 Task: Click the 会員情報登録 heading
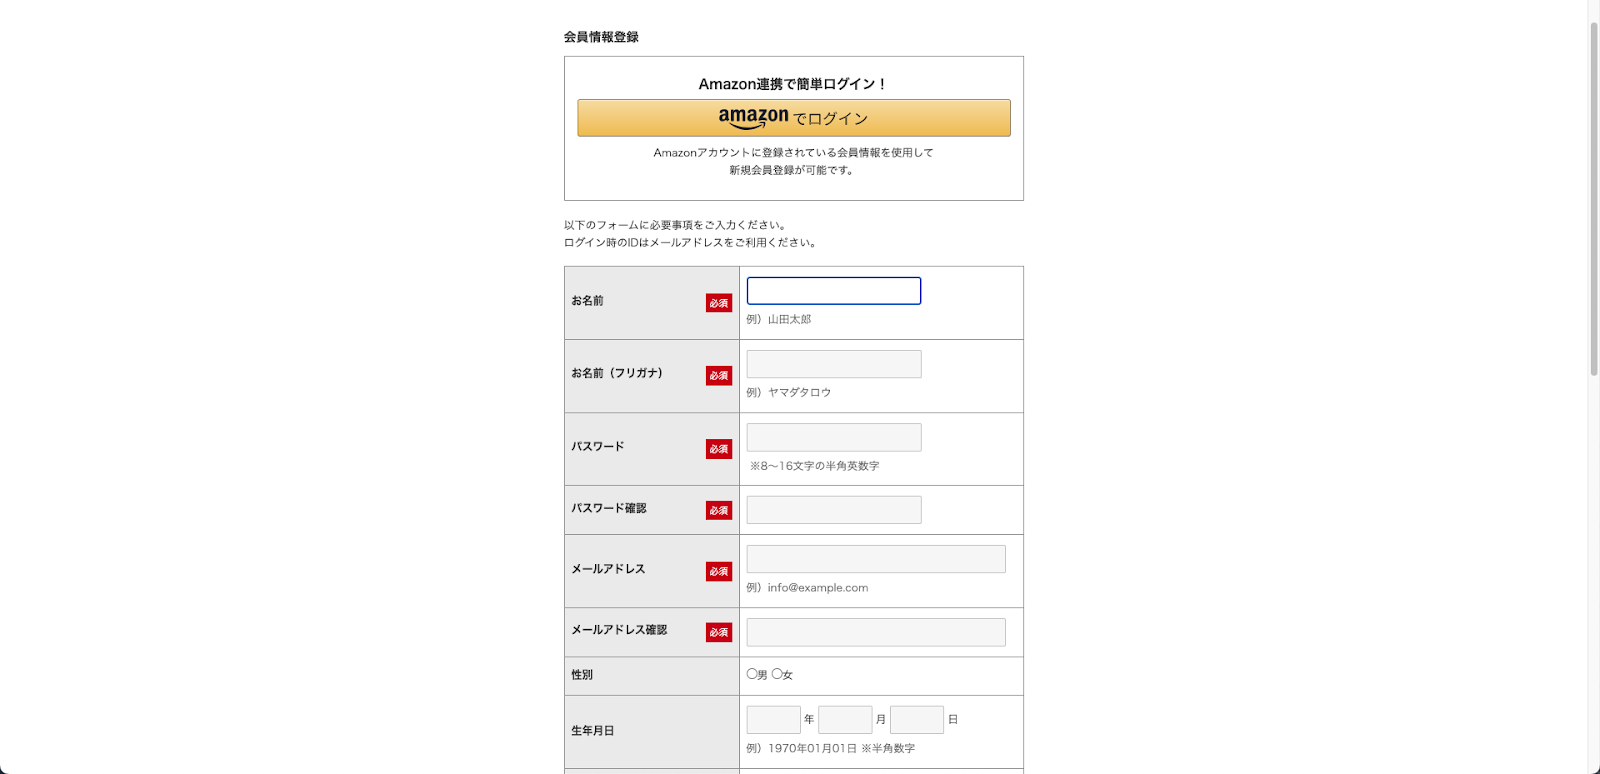[x=601, y=37]
